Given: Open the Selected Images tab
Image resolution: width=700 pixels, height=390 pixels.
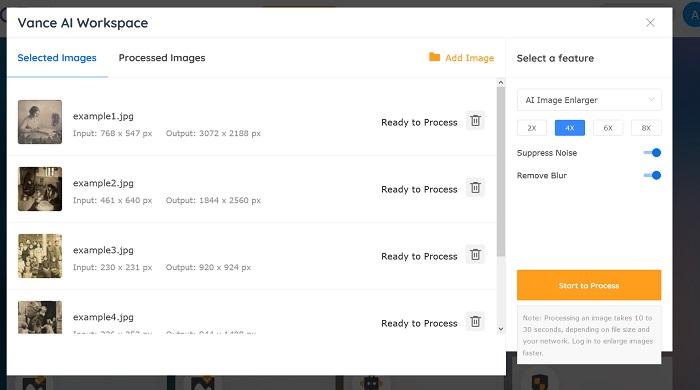Looking at the screenshot, I should pyautogui.click(x=57, y=58).
